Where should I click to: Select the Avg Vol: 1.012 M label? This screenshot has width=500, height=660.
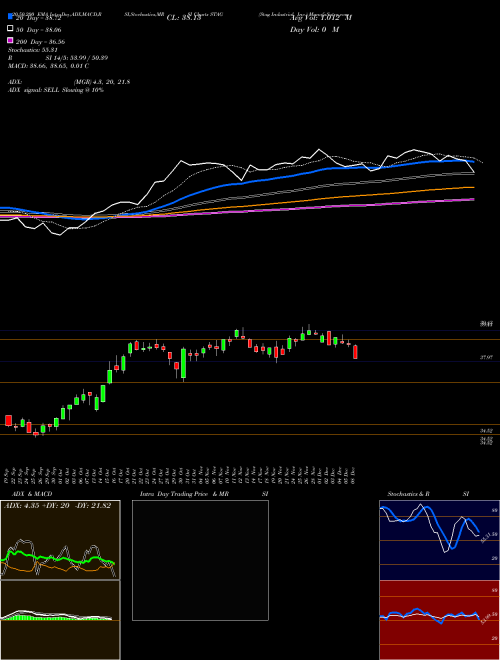pyautogui.click(x=321, y=18)
